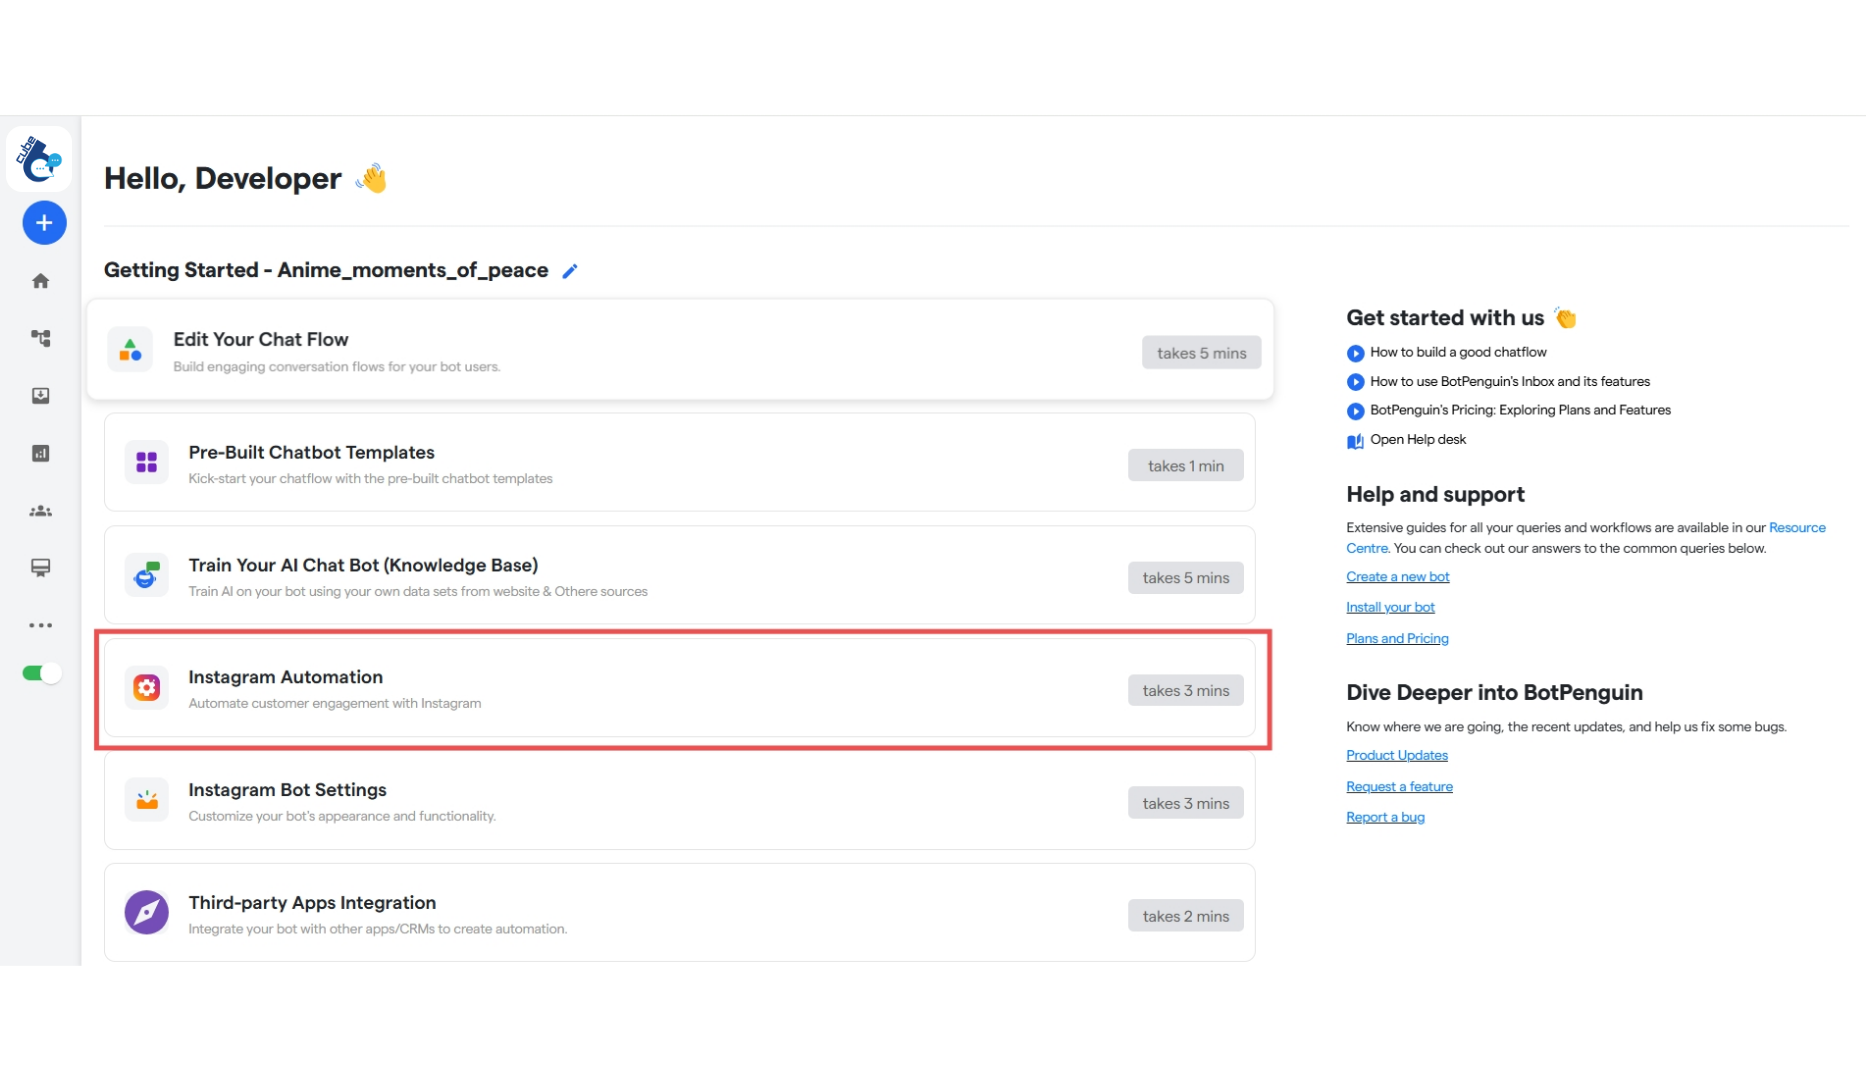This screenshot has width=1866, height=1080.
Task: Click the Instagram Automation icon
Action: point(147,687)
